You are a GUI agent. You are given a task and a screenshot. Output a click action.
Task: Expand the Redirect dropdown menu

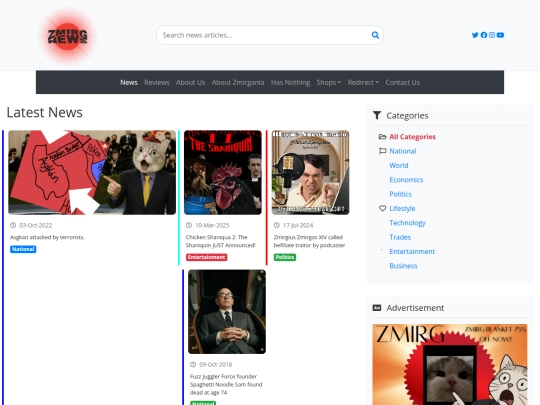pyautogui.click(x=363, y=82)
